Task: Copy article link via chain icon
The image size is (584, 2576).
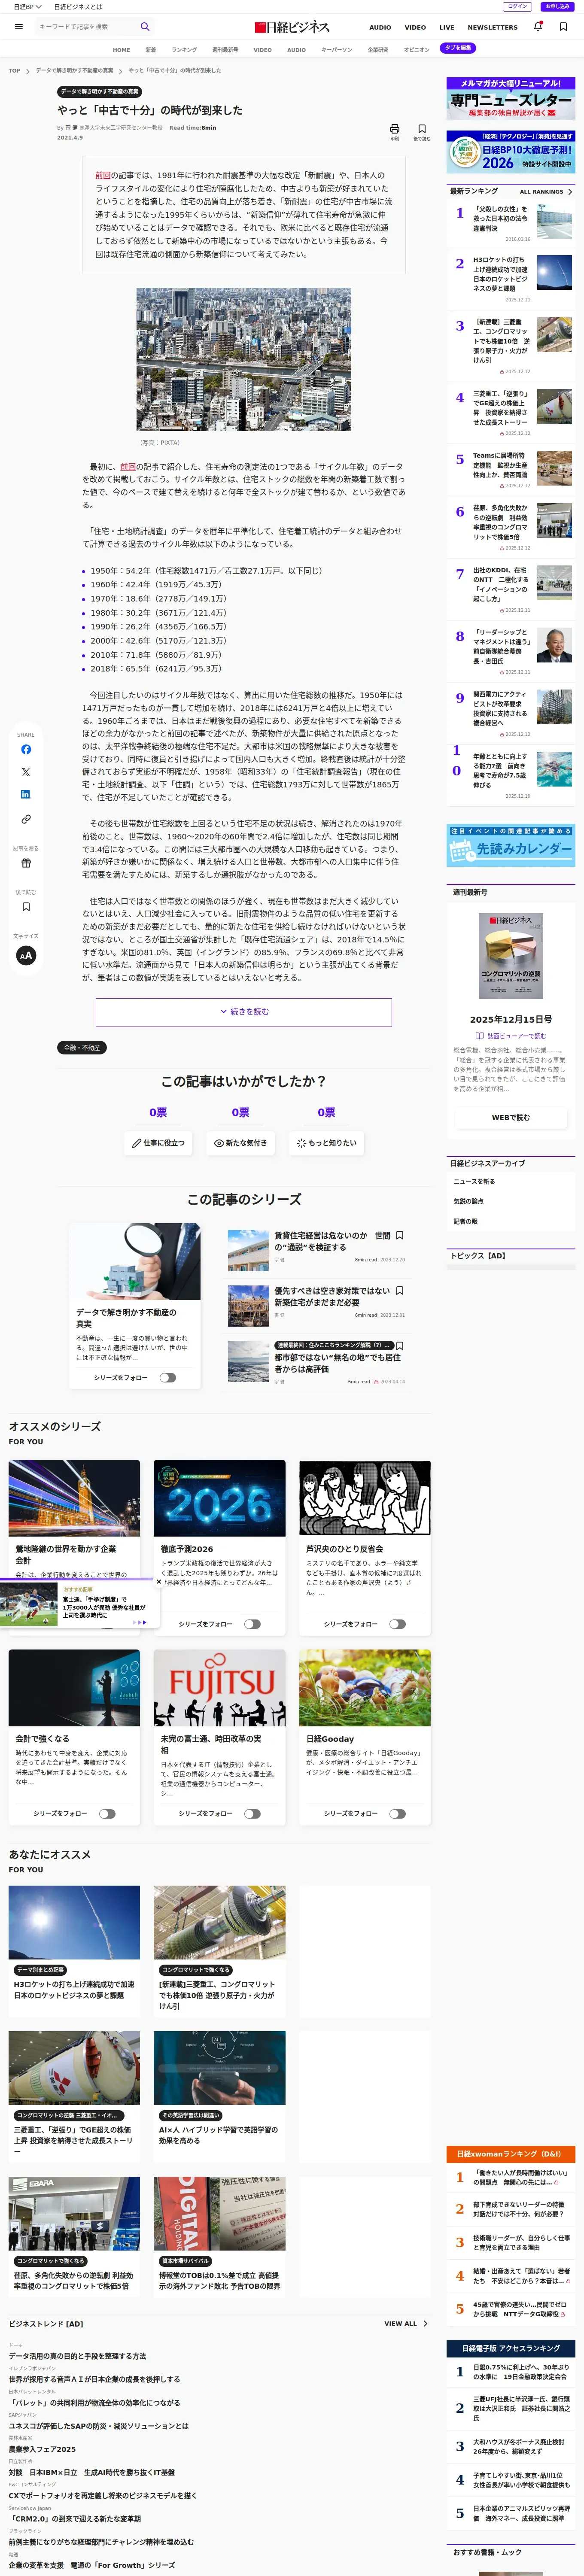Action: [26, 819]
